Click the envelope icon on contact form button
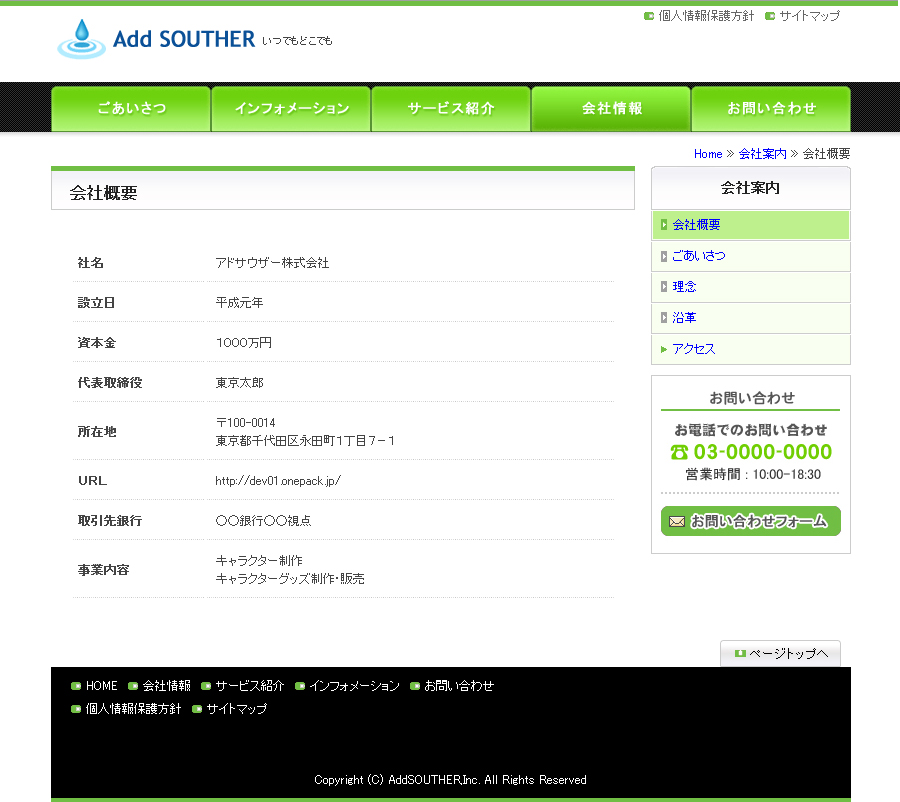900x802 pixels. tap(677, 521)
